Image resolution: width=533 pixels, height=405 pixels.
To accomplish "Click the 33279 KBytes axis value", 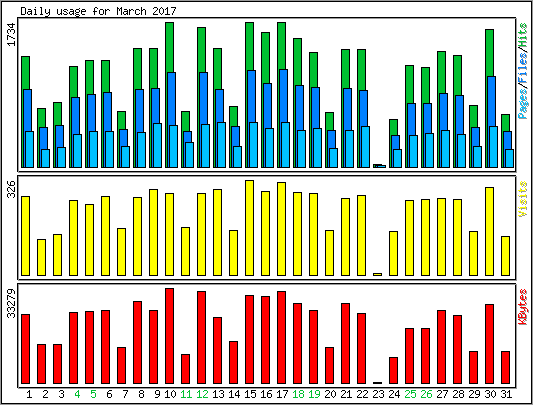I will coord(11,303).
